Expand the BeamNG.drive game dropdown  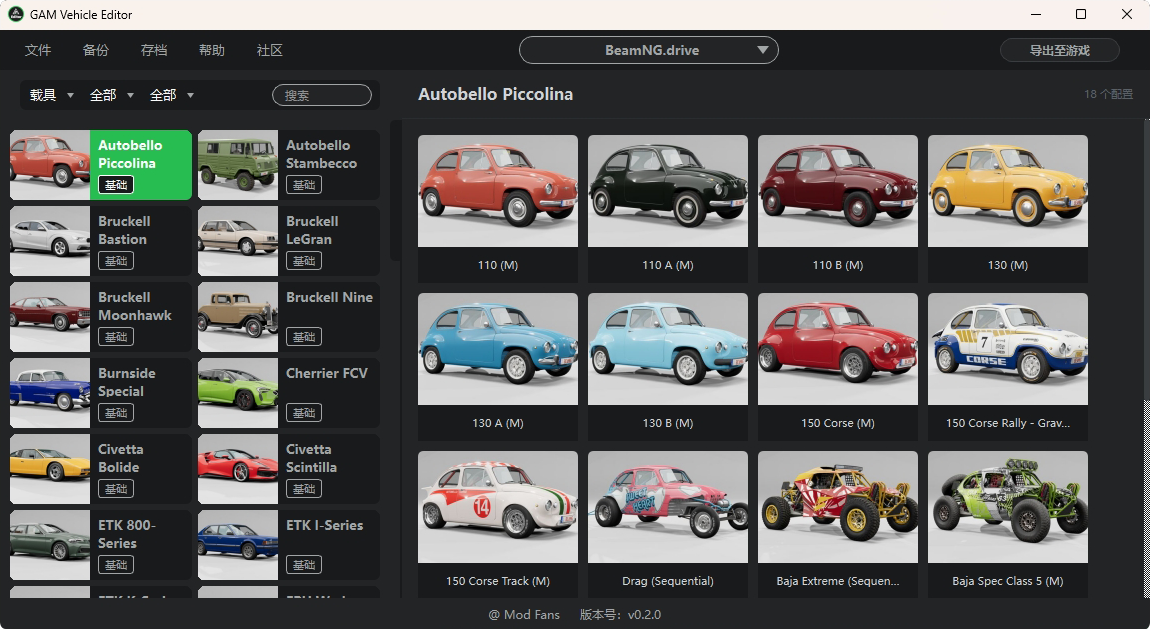click(x=648, y=50)
